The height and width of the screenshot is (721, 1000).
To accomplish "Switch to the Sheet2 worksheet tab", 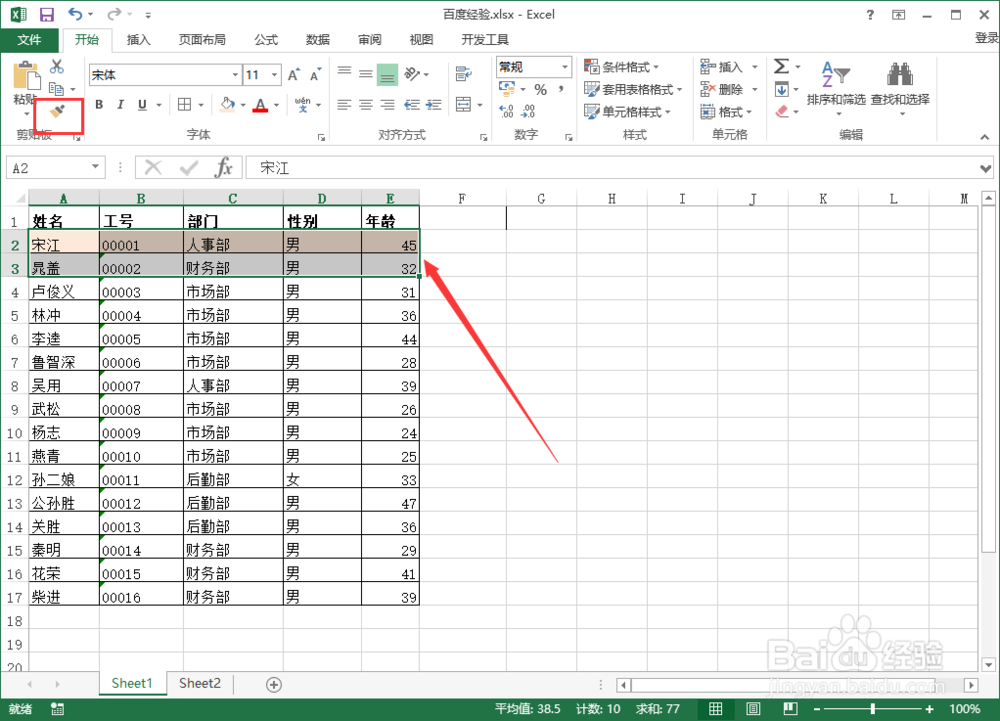I will (x=200, y=683).
